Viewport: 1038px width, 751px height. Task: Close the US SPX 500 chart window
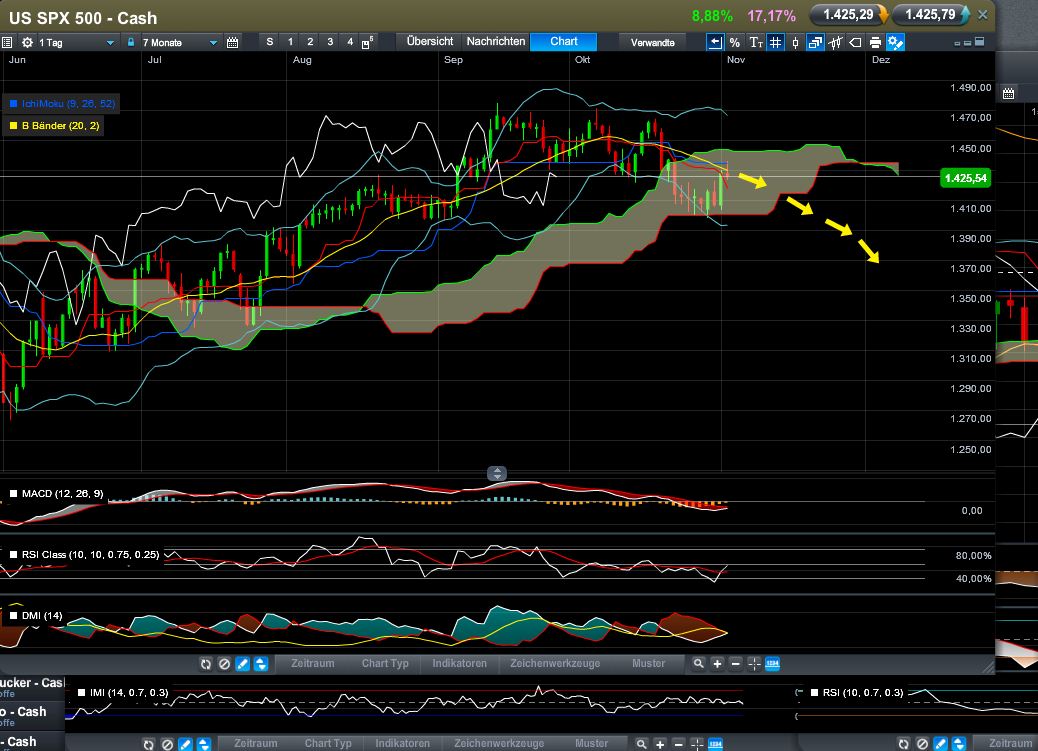(x=983, y=15)
